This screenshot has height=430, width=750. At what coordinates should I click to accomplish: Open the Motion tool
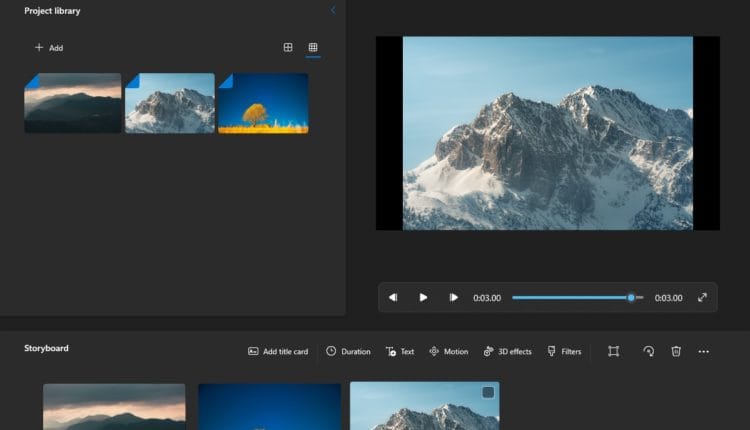click(448, 352)
